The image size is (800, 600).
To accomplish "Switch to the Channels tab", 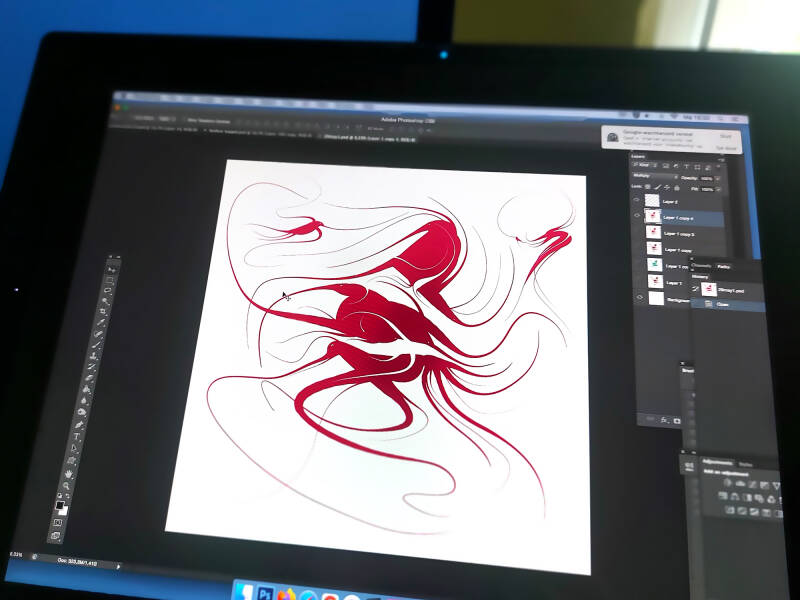I will [x=701, y=266].
